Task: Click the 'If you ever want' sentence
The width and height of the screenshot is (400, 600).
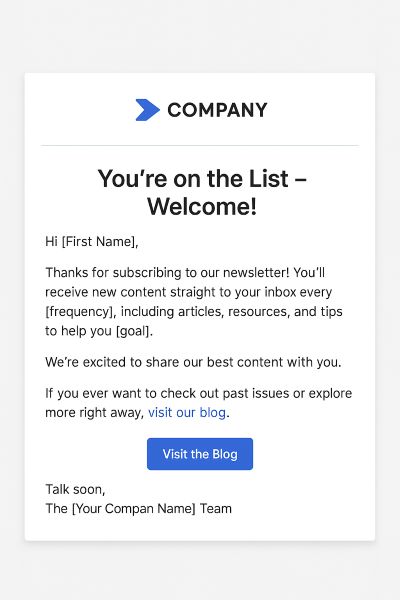Action: 198,403
